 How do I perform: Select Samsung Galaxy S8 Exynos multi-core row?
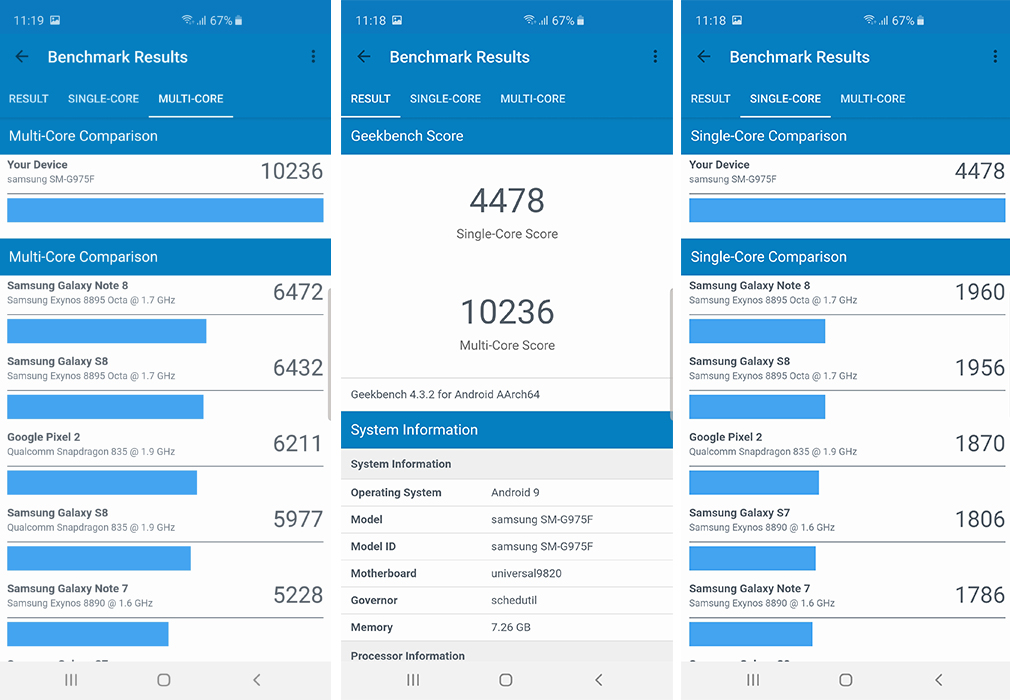coord(165,386)
